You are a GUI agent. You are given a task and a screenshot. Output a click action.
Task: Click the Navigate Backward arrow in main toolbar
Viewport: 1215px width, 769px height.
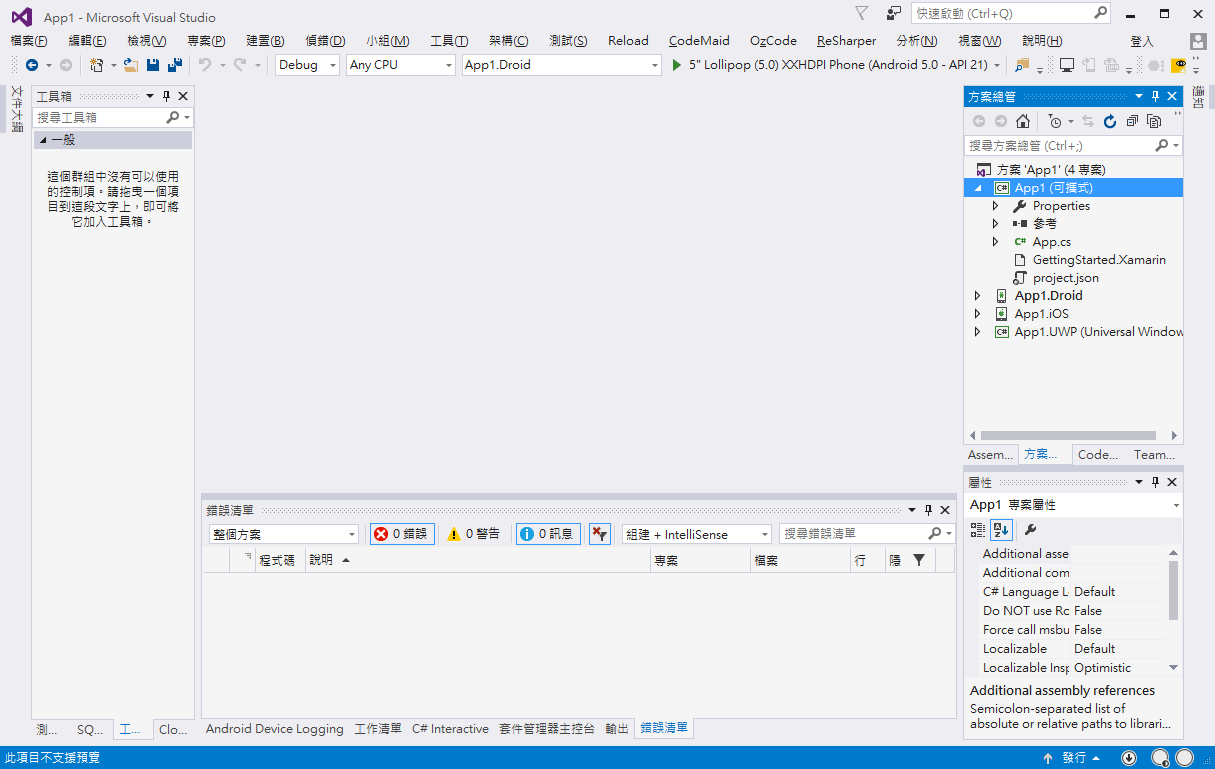[31, 65]
